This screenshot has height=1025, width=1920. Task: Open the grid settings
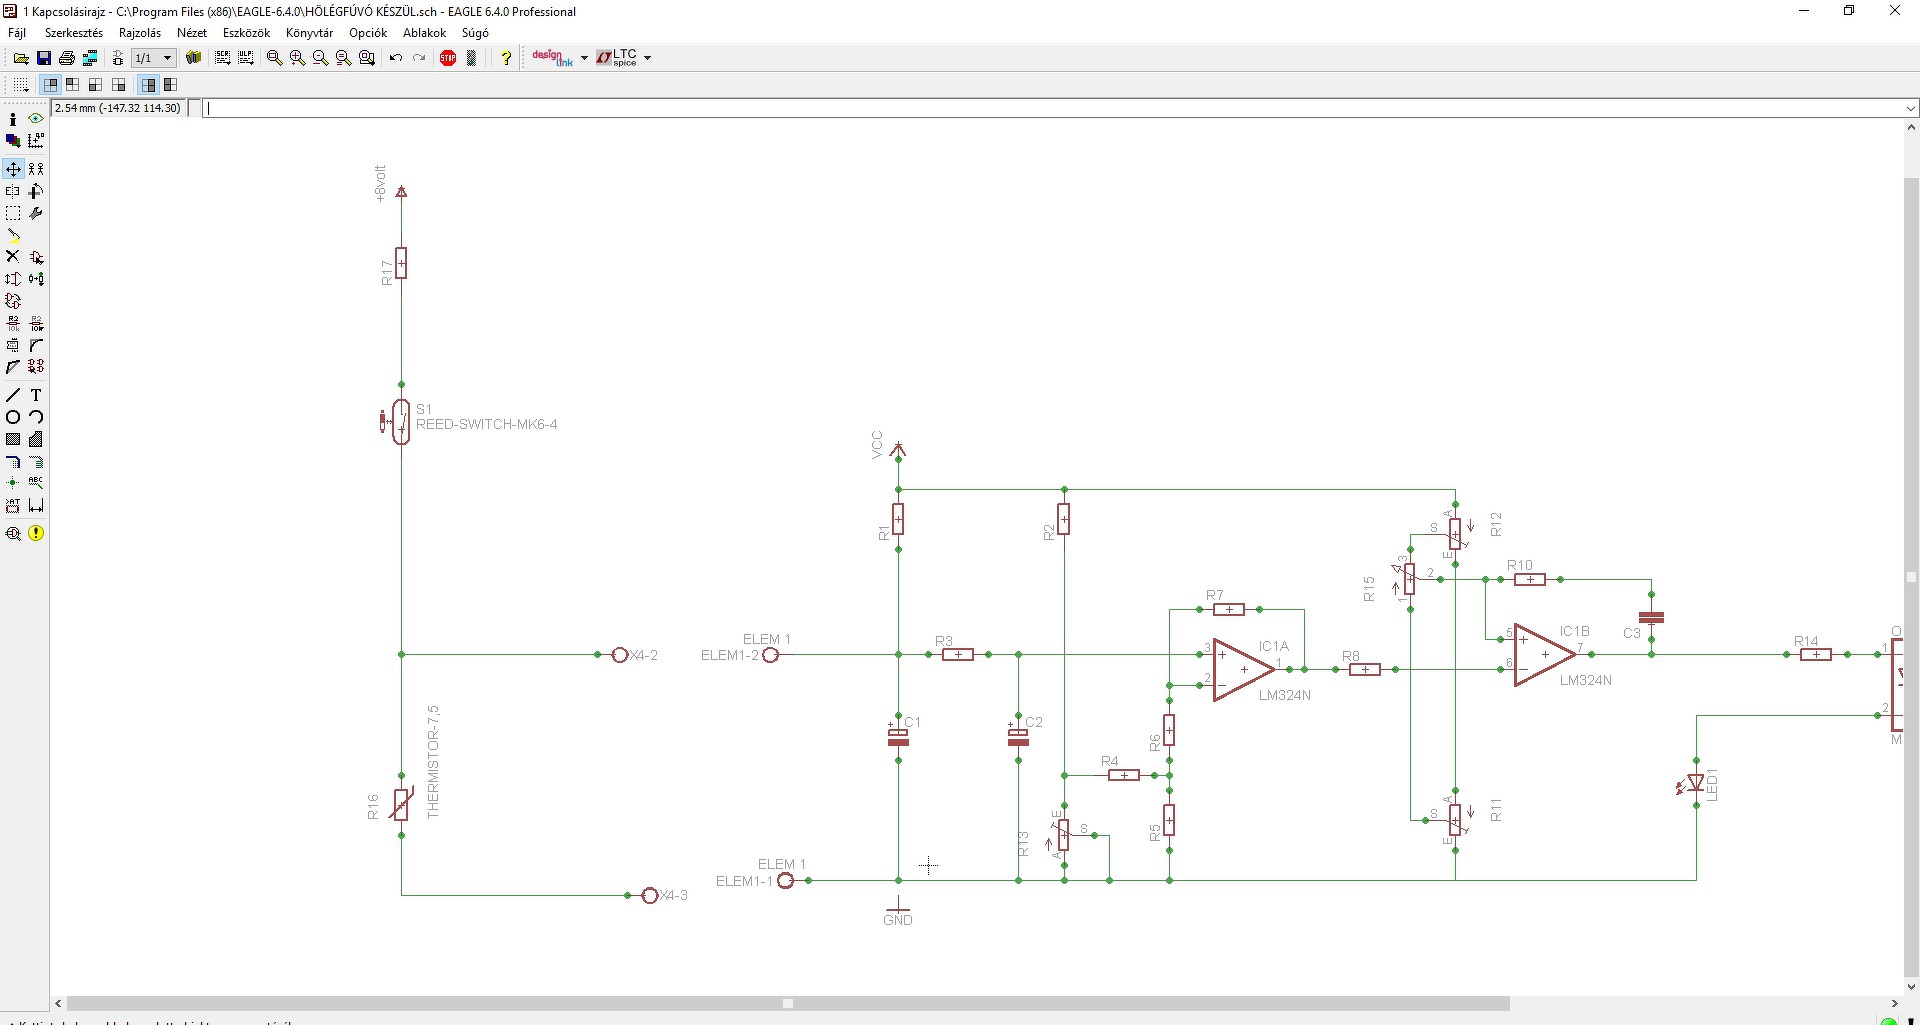[x=21, y=85]
